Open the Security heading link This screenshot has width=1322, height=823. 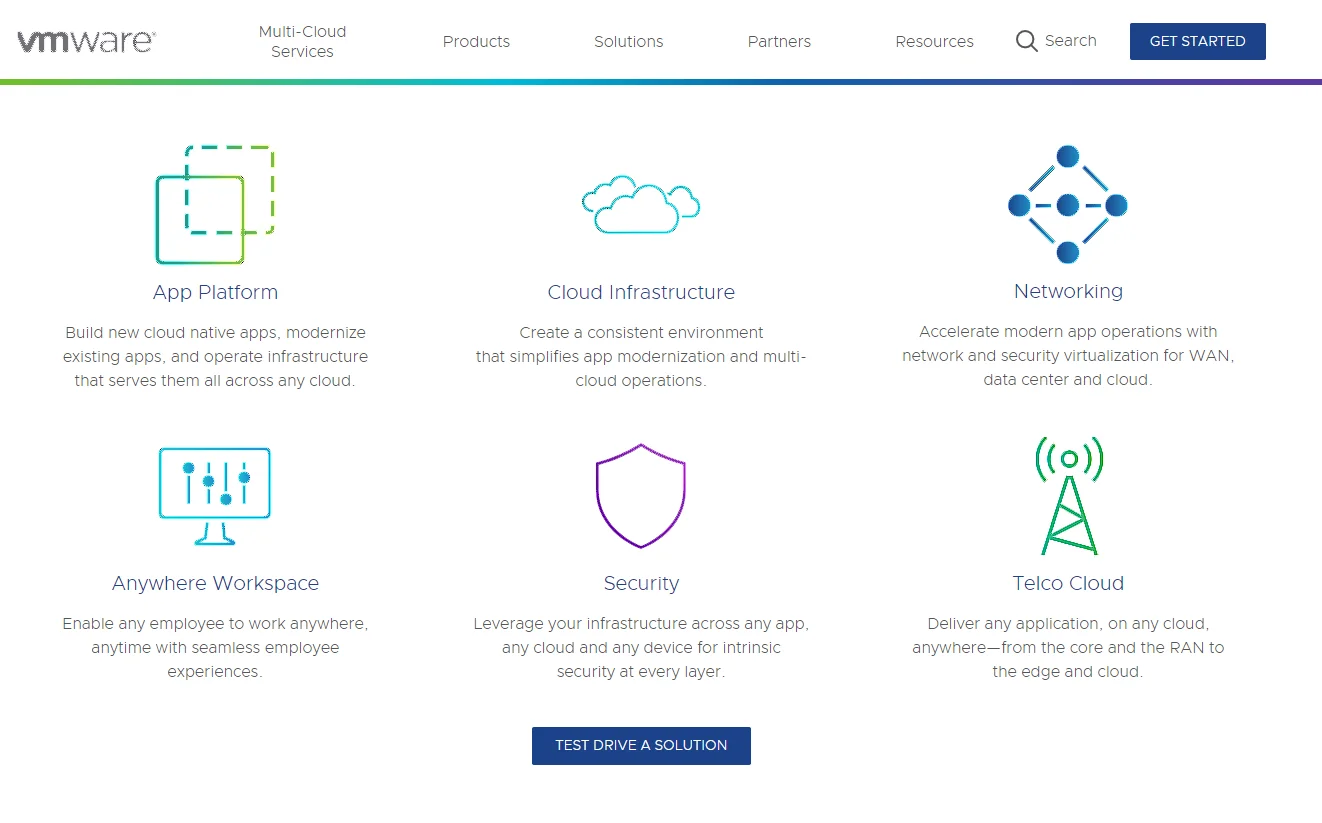641,583
